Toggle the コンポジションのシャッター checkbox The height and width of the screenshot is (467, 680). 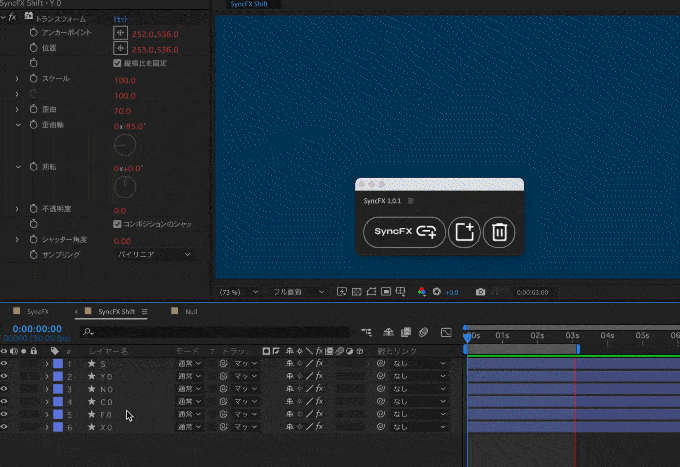pyautogui.click(x=117, y=224)
